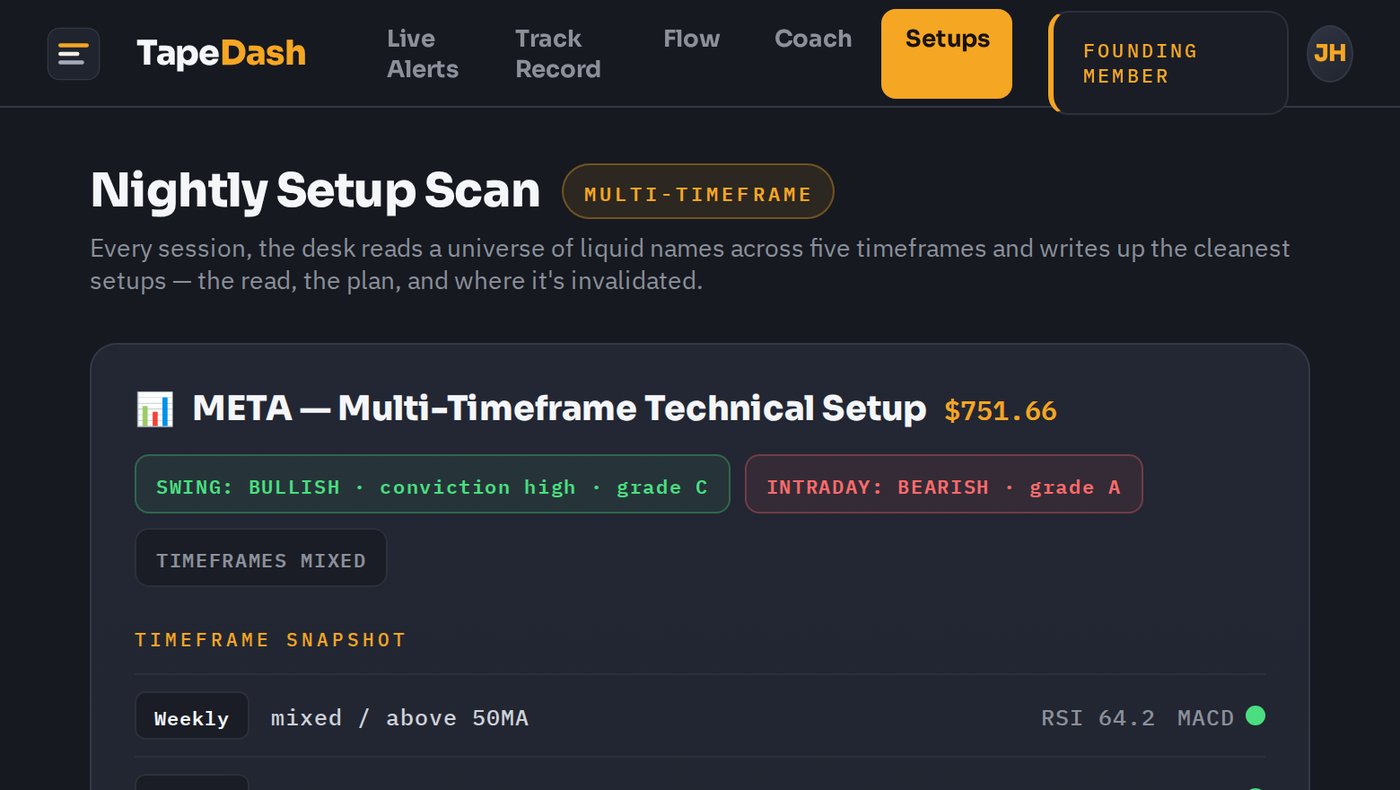Click the $751.66 price value
The image size is (1400, 790).
[x=1001, y=411]
